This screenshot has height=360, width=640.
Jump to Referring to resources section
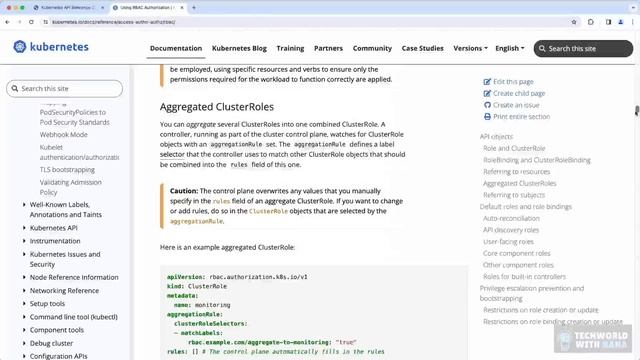(517, 171)
